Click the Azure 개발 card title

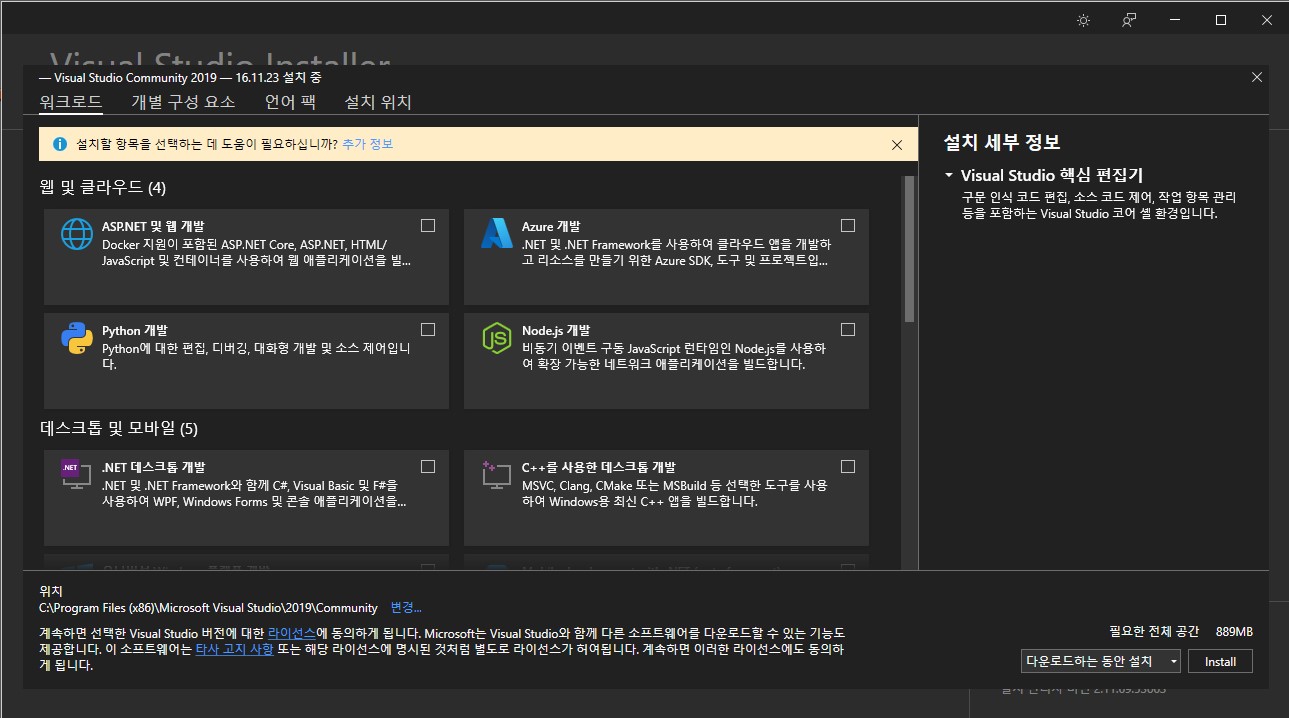(x=551, y=227)
